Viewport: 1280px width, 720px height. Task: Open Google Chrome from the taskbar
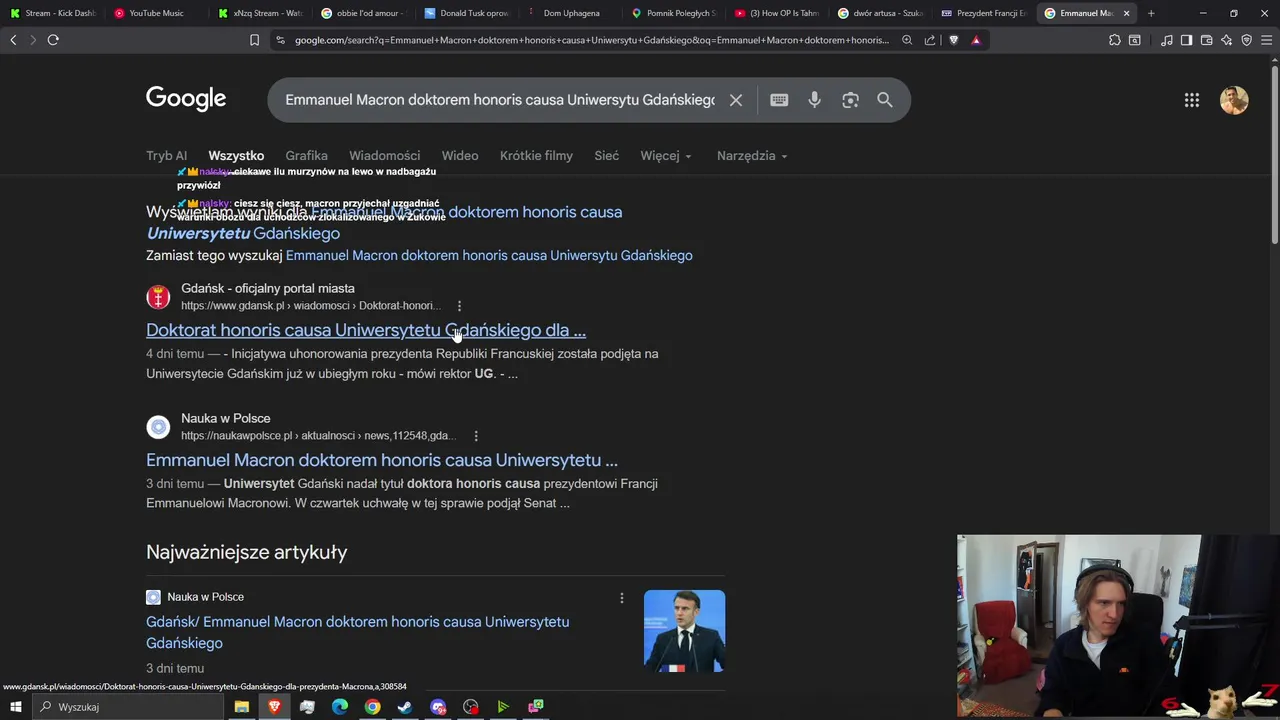(x=372, y=707)
